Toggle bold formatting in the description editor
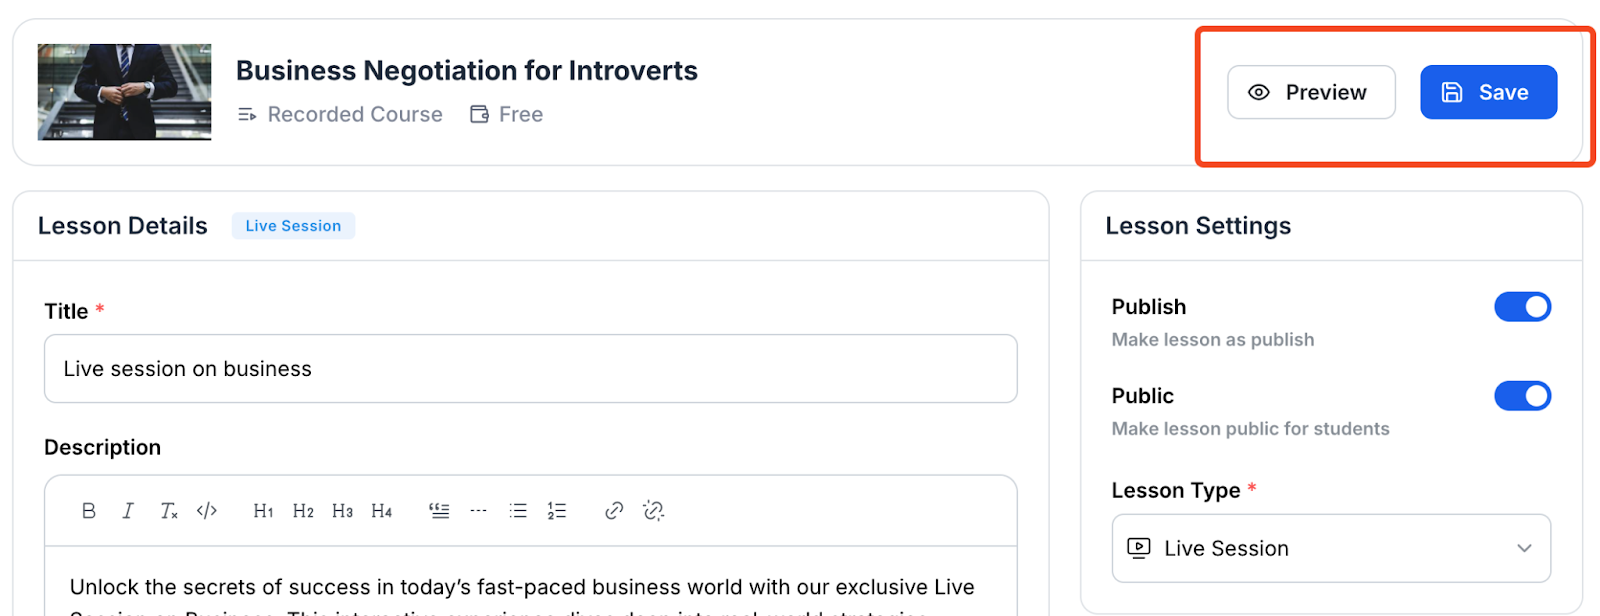This screenshot has height=616, width=1600. pos(88,510)
